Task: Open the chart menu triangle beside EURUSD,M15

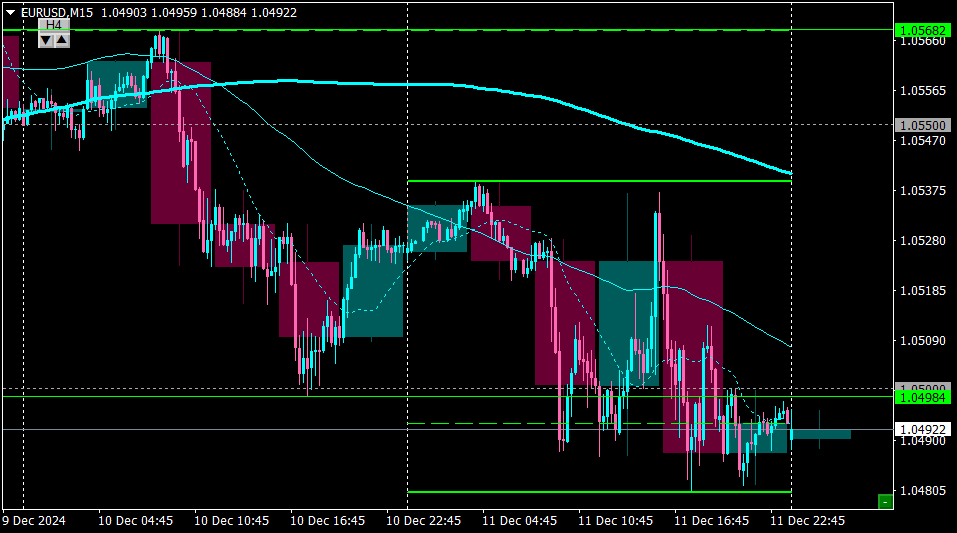Action: point(10,12)
